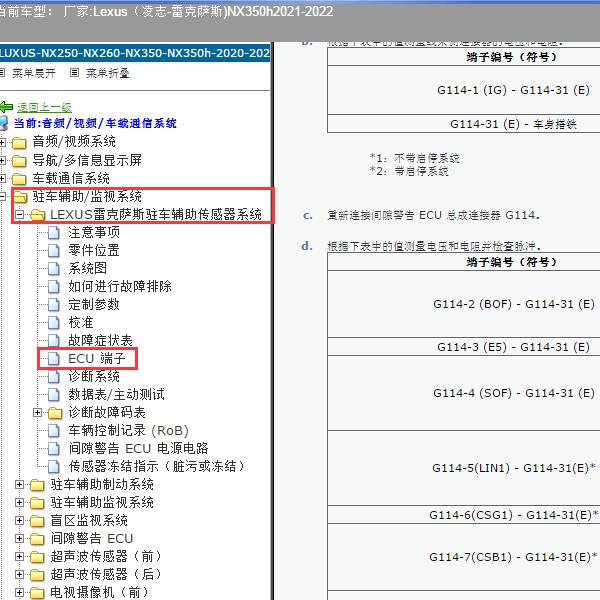Click the G114-31 (E) - 车身搭铁 cell
Image resolution: width=600 pixels, height=600 pixels.
point(513,124)
